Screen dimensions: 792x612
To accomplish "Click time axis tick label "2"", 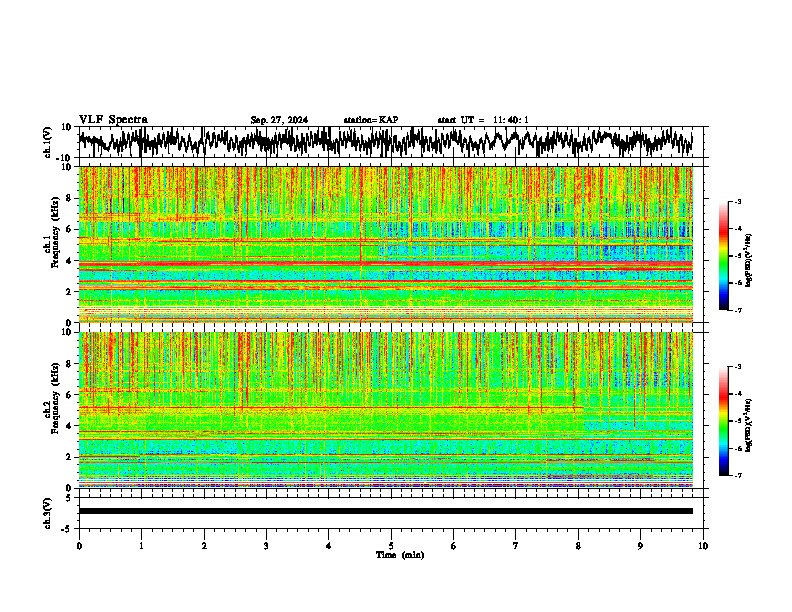I will pyautogui.click(x=204, y=546).
